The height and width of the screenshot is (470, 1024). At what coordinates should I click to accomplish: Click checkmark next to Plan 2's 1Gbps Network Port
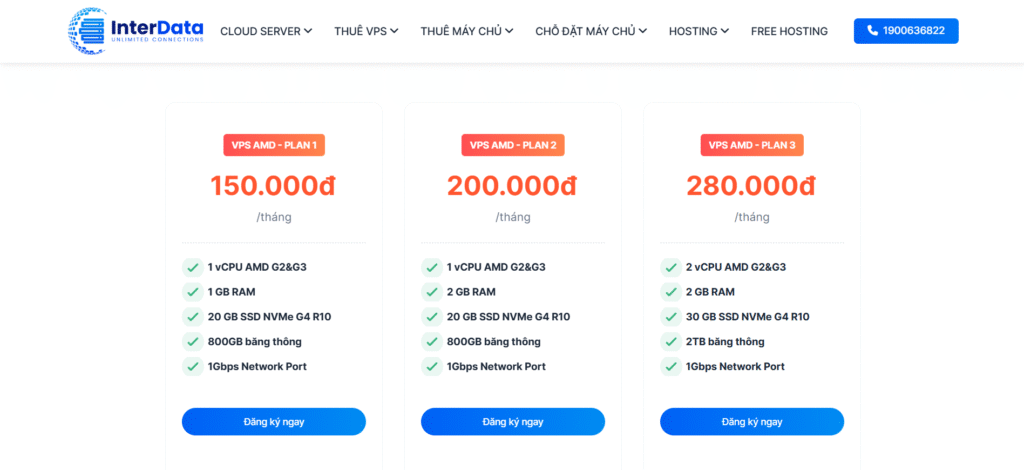[x=431, y=367]
